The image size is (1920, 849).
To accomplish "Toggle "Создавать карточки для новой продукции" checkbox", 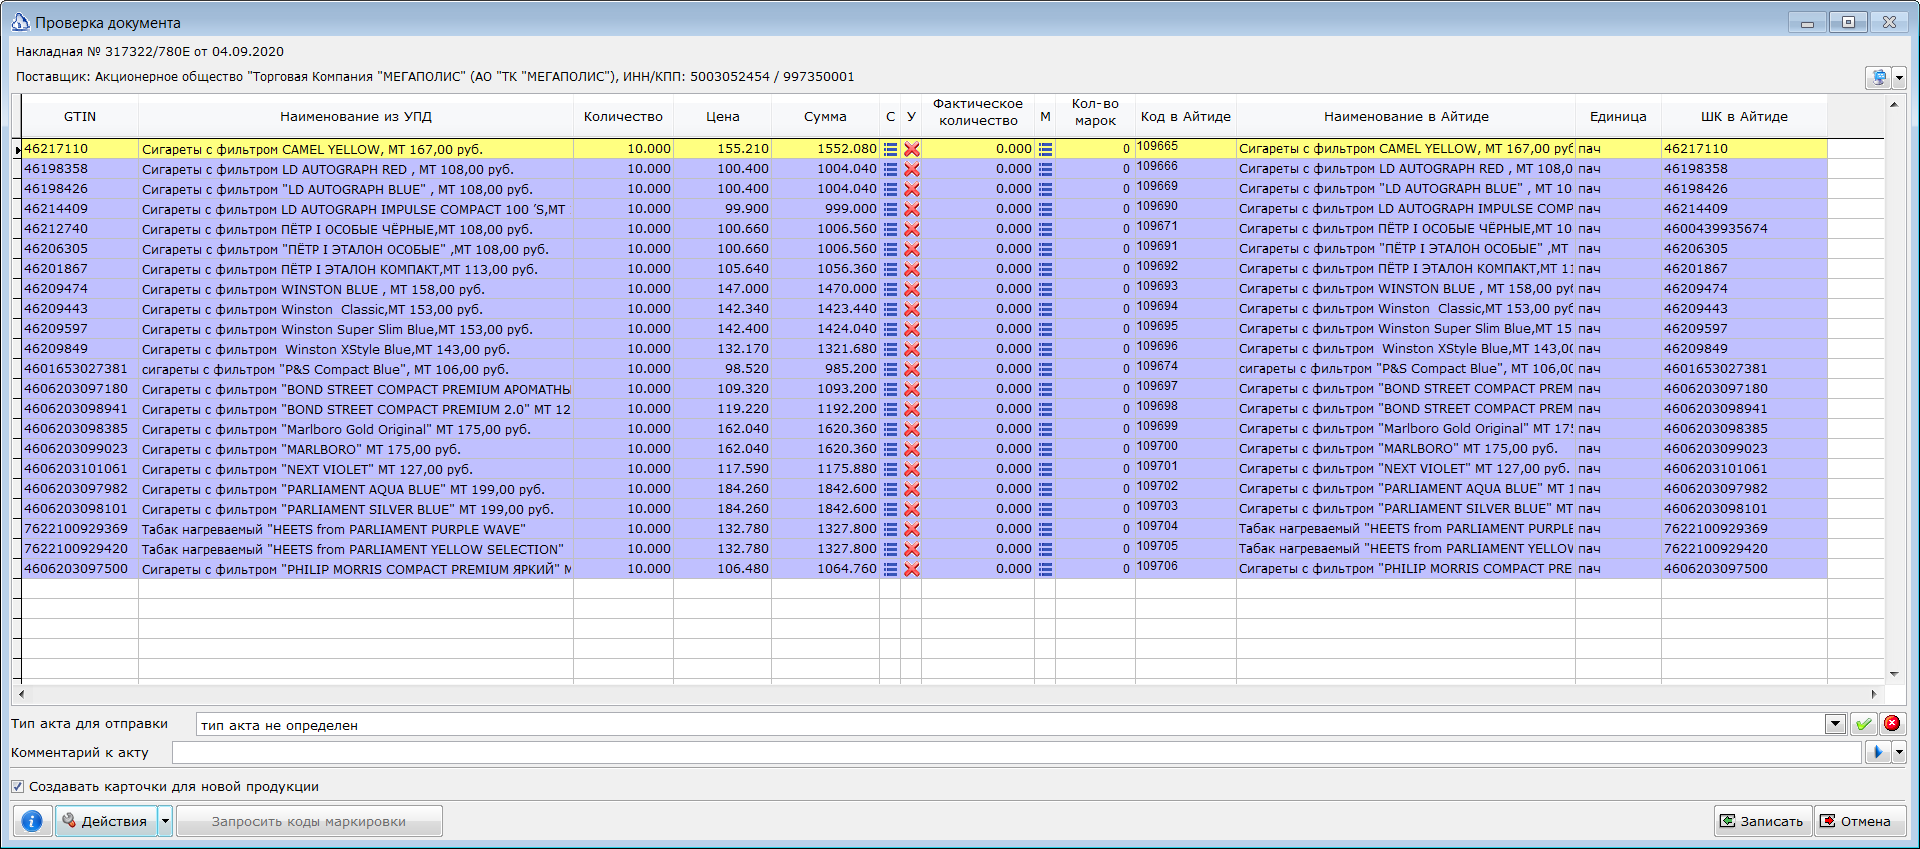I will [17, 787].
